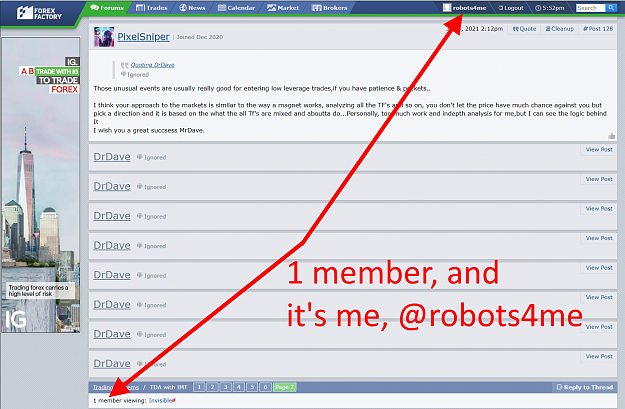Go to thread page 5
The width and height of the screenshot is (625, 409).
pos(252,387)
